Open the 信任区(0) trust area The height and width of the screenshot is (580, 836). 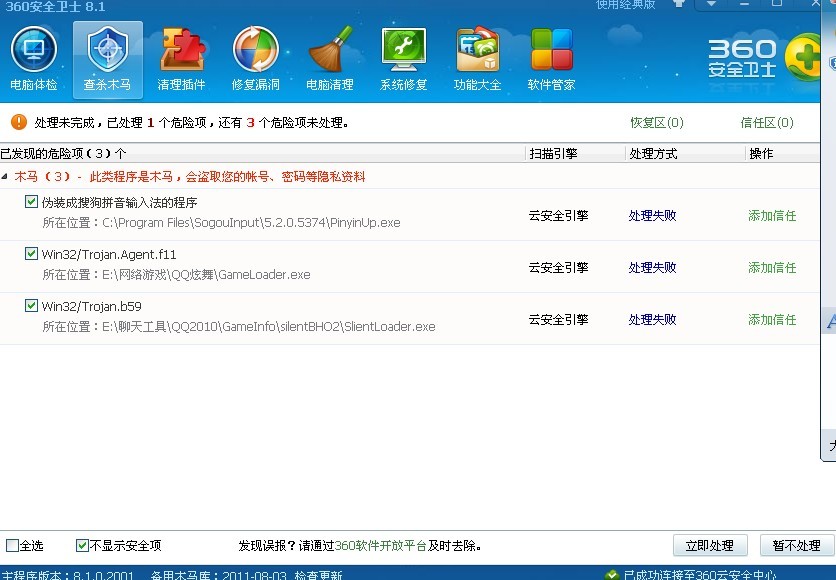pyautogui.click(x=767, y=123)
